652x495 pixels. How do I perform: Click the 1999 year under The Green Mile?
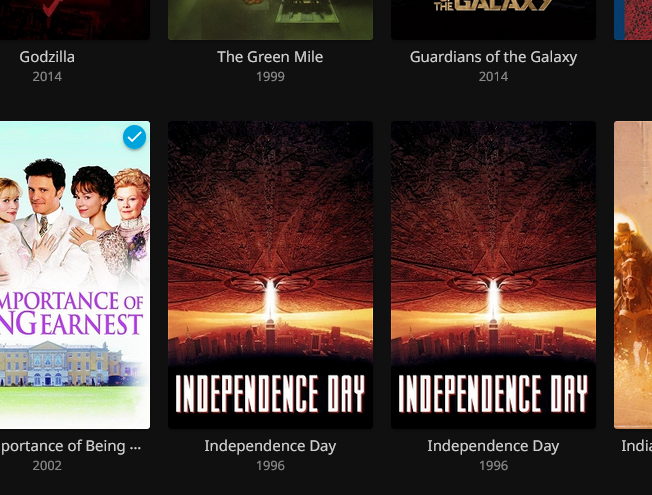coord(270,77)
